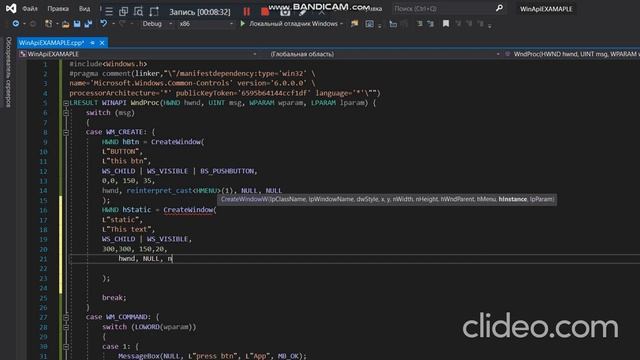640x360 pixels.
Task: Open the Server Explorer side tab
Action: [x=8, y=72]
